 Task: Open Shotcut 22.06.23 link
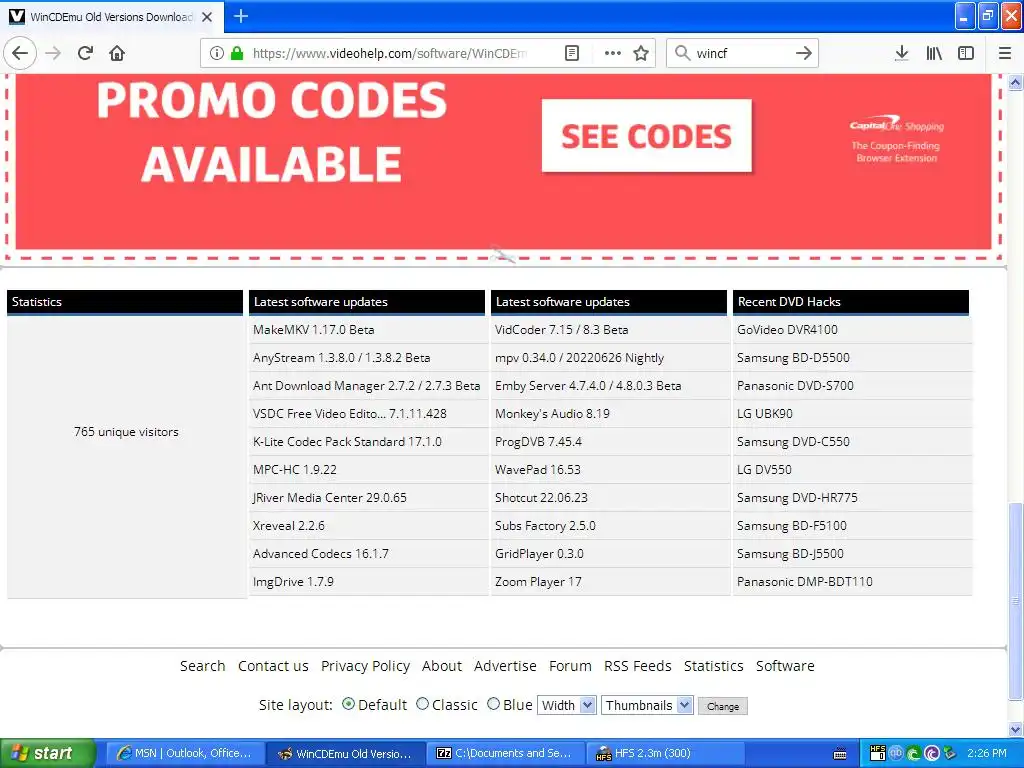click(x=541, y=498)
